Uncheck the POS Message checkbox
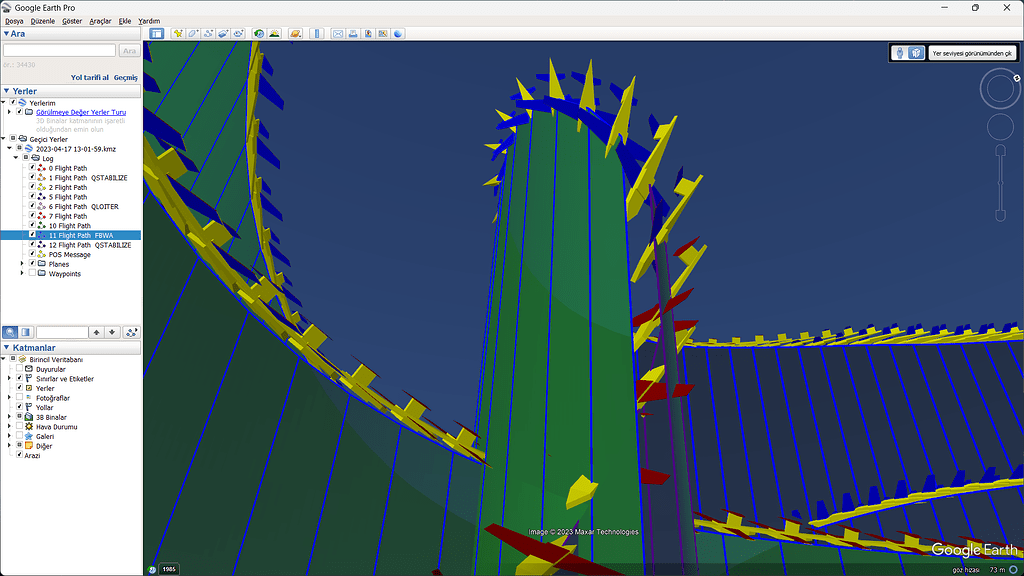1024x576 pixels. (32, 254)
